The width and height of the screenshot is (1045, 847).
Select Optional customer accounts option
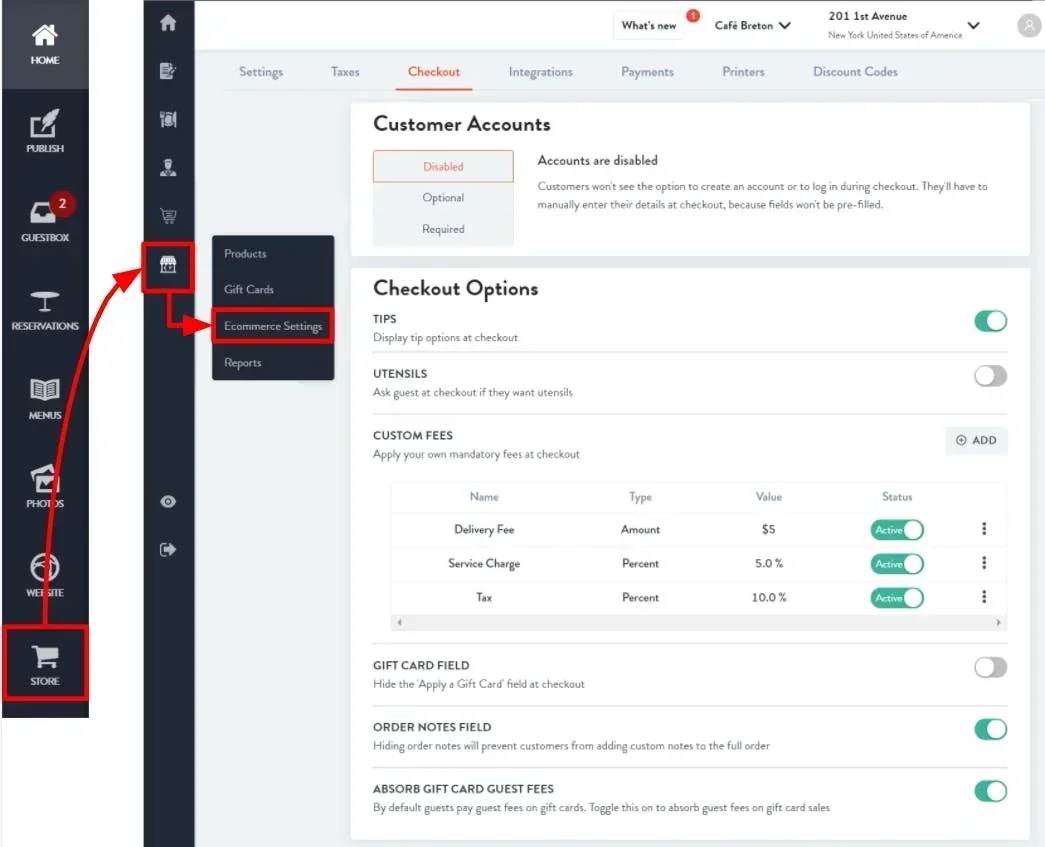click(443, 198)
